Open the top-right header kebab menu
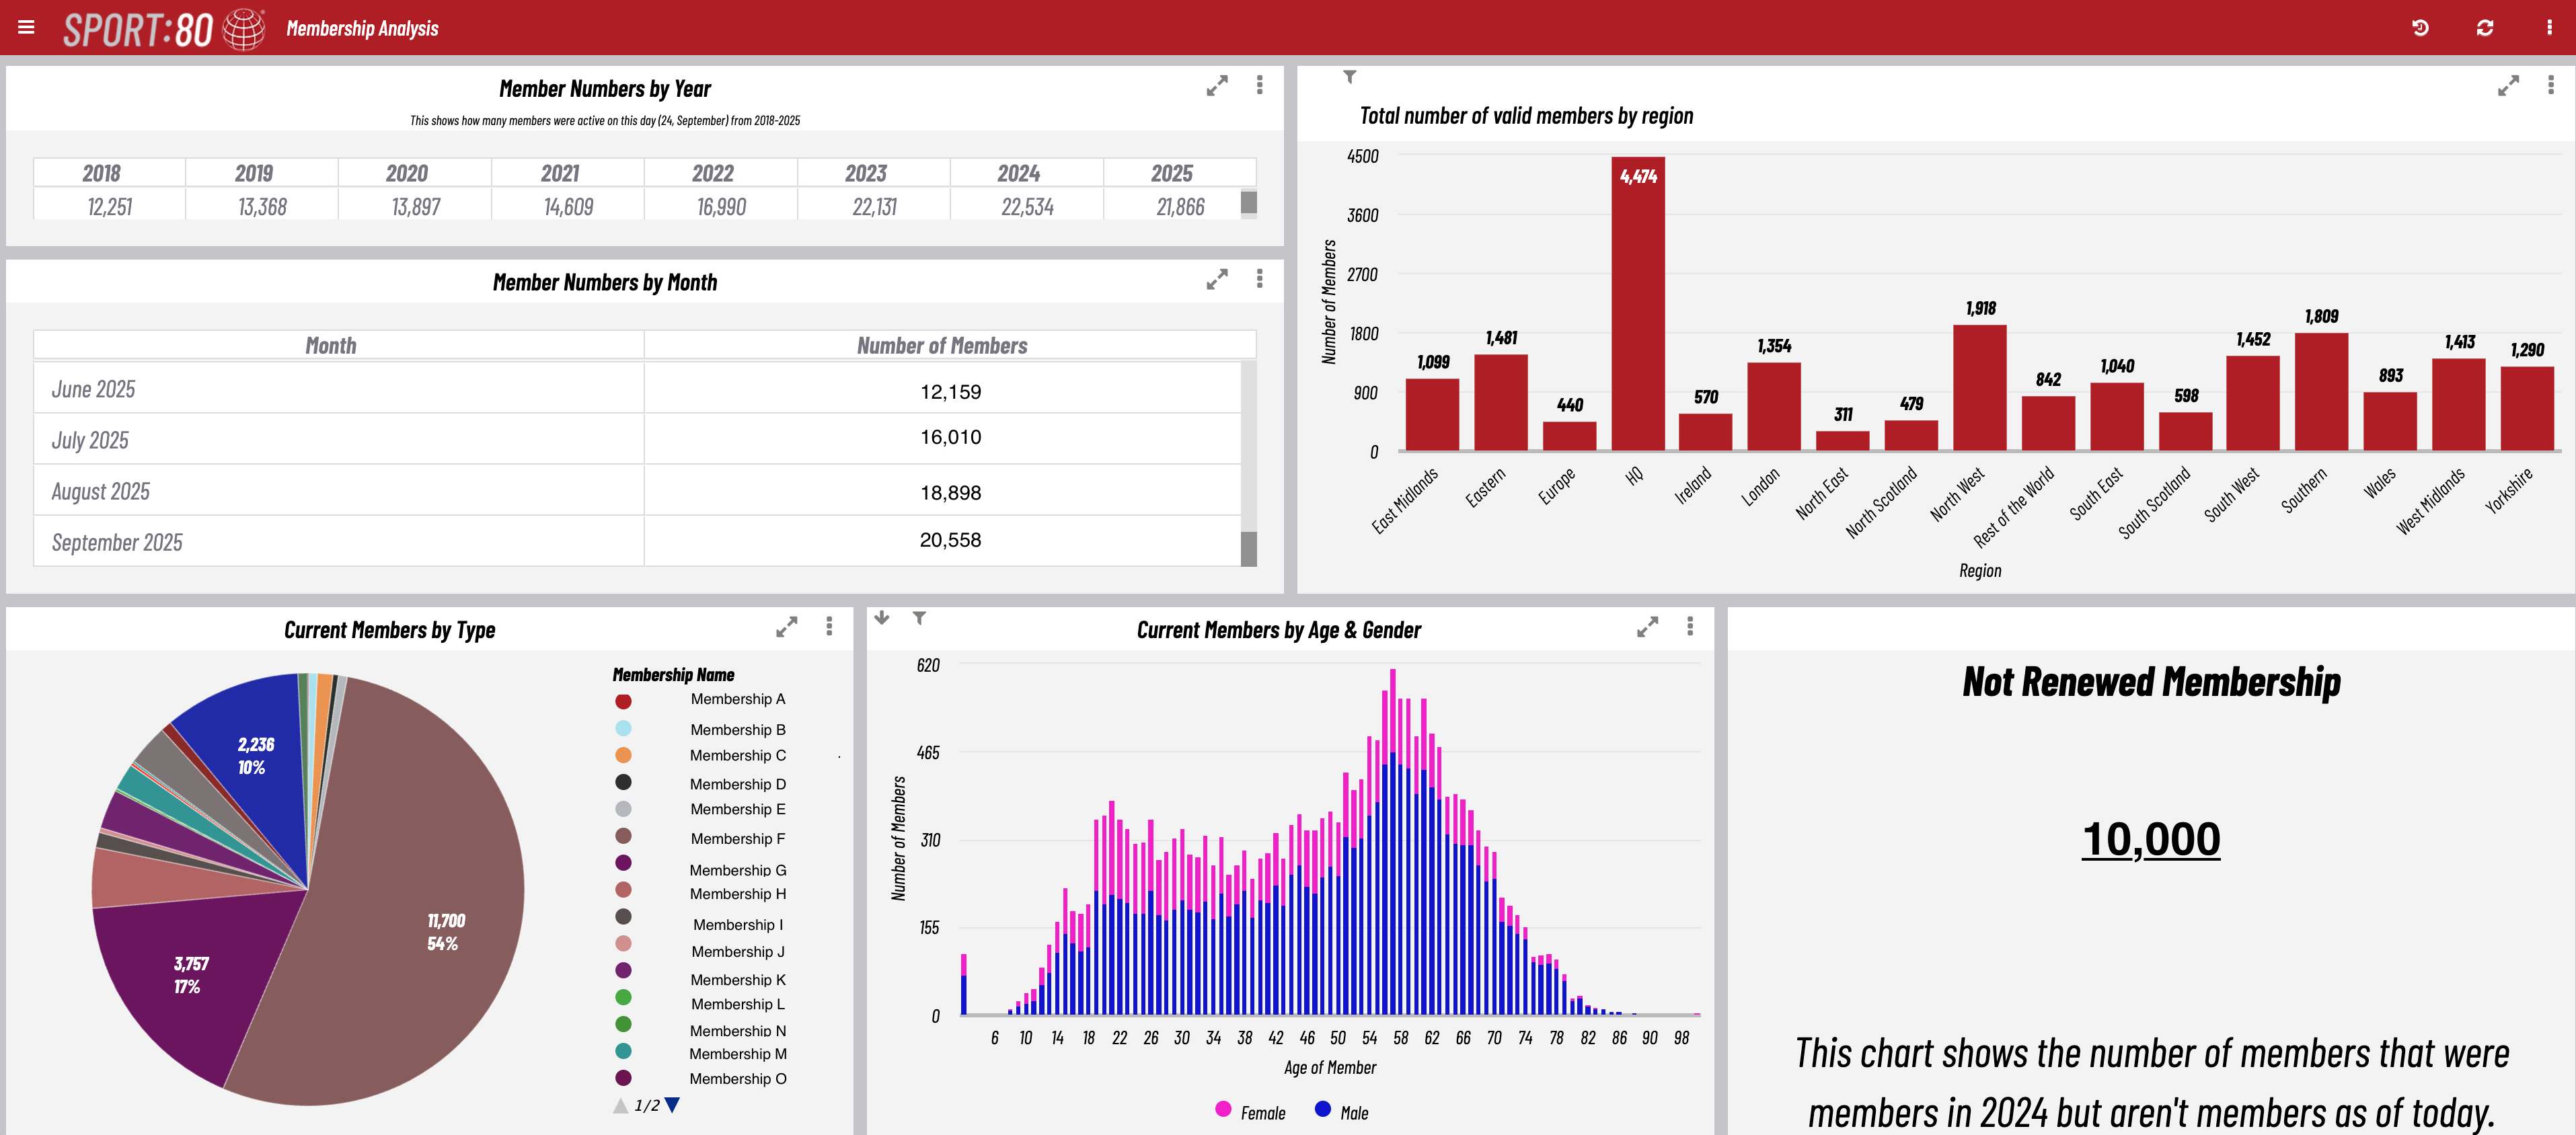 [2548, 28]
